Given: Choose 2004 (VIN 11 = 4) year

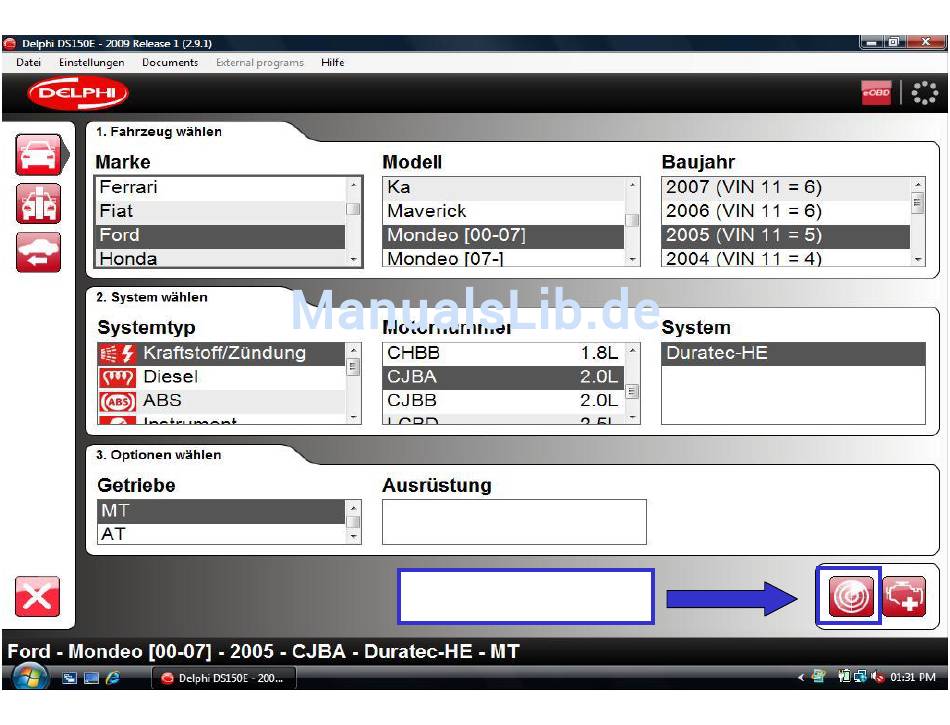Looking at the screenshot, I should pyautogui.click(x=786, y=258).
